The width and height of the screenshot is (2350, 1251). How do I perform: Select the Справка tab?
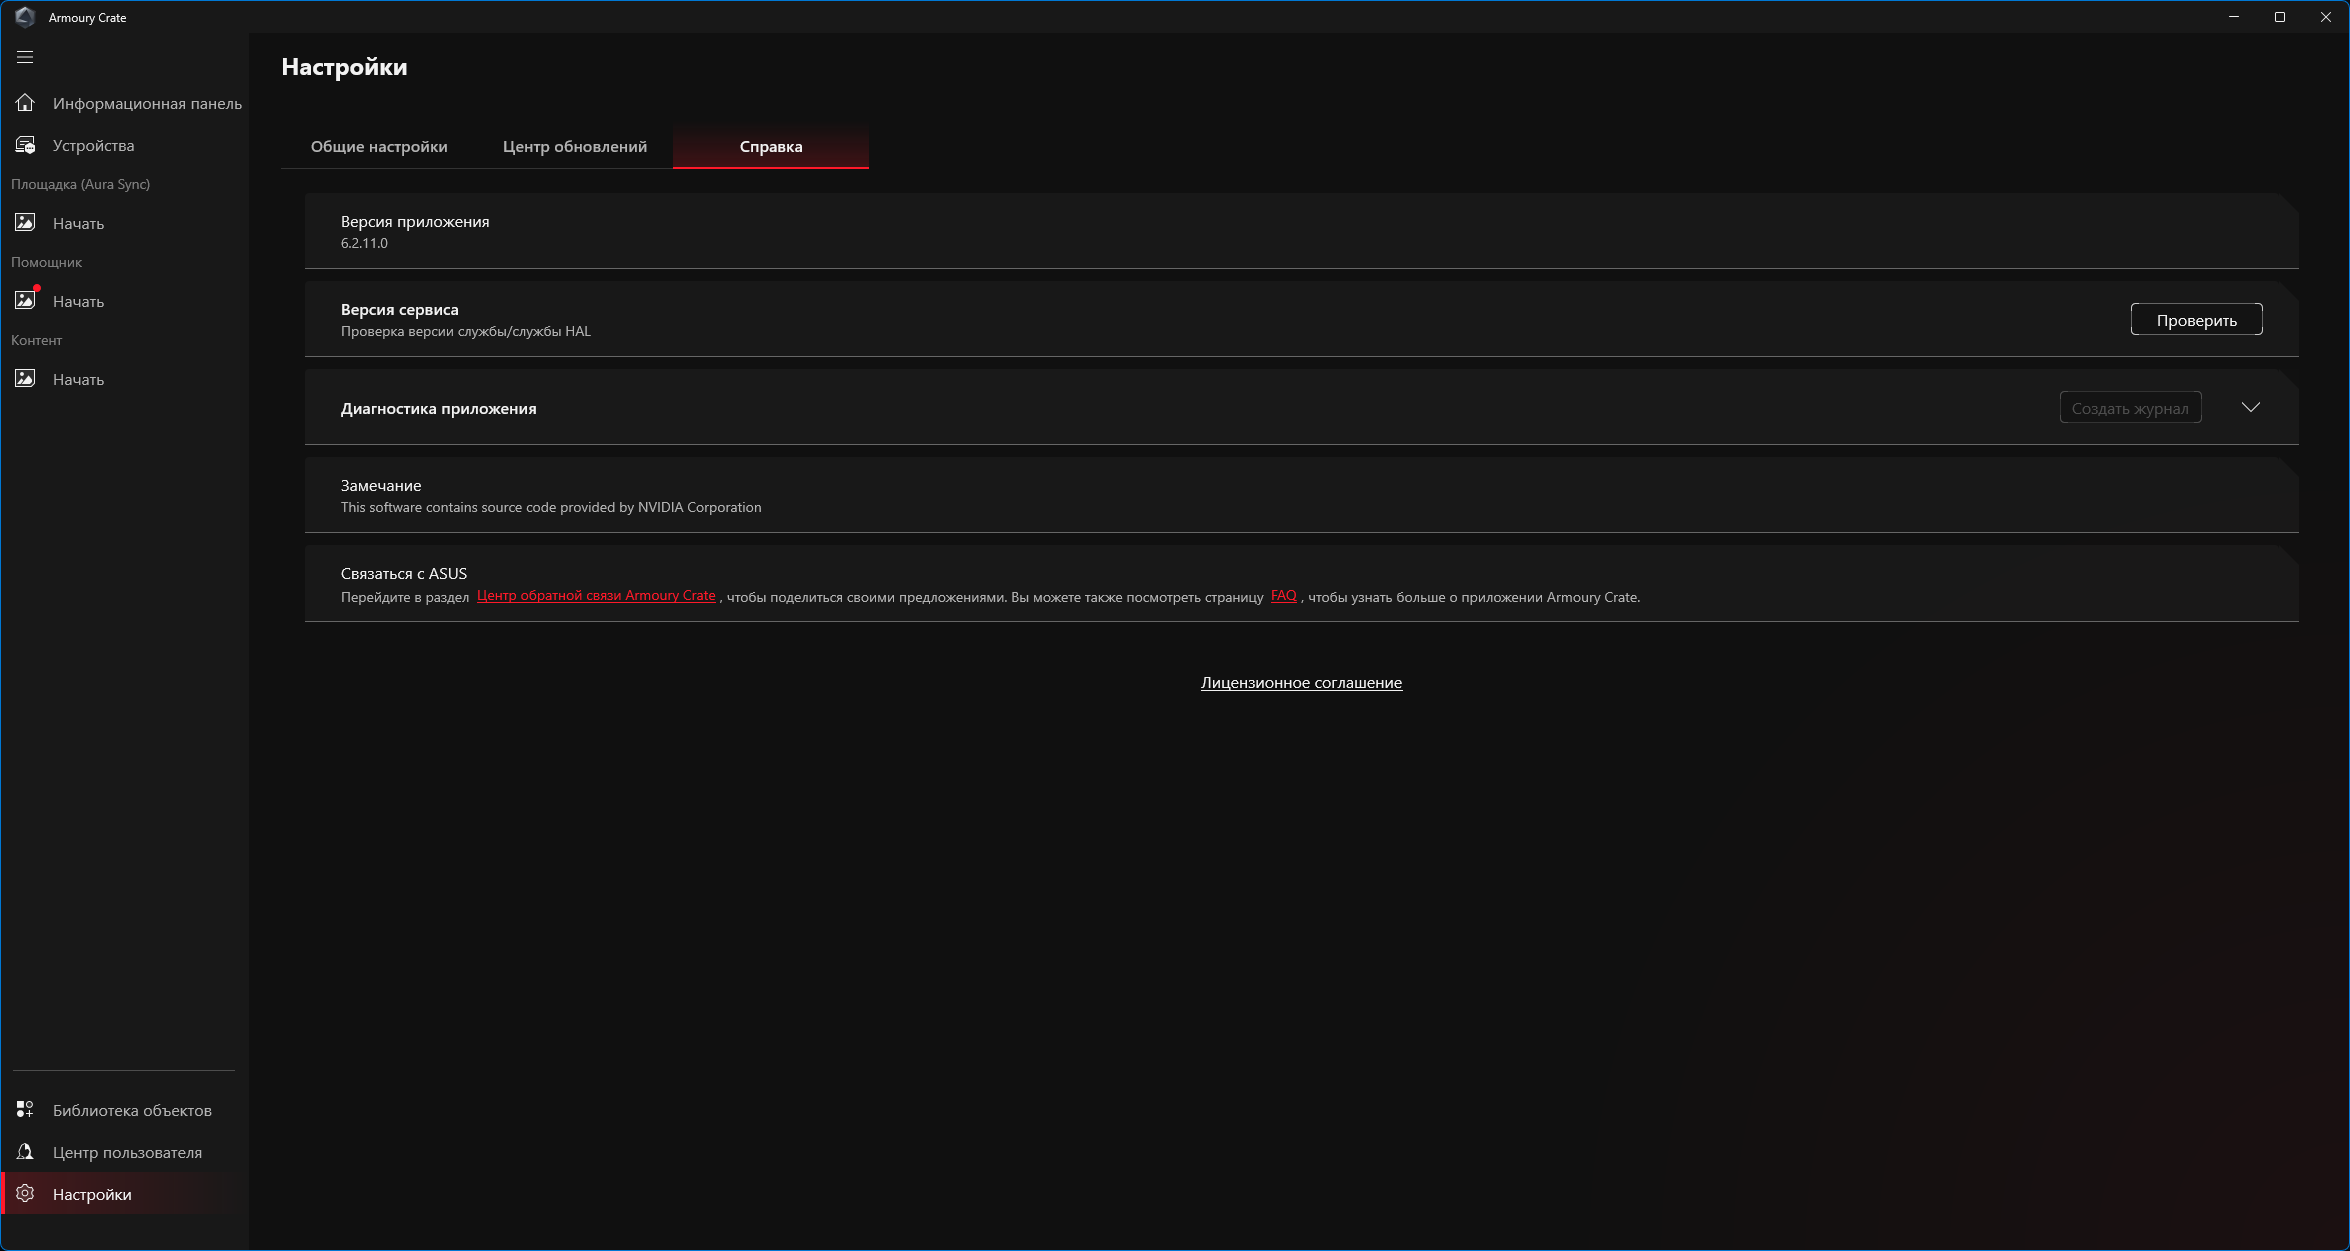click(x=771, y=147)
